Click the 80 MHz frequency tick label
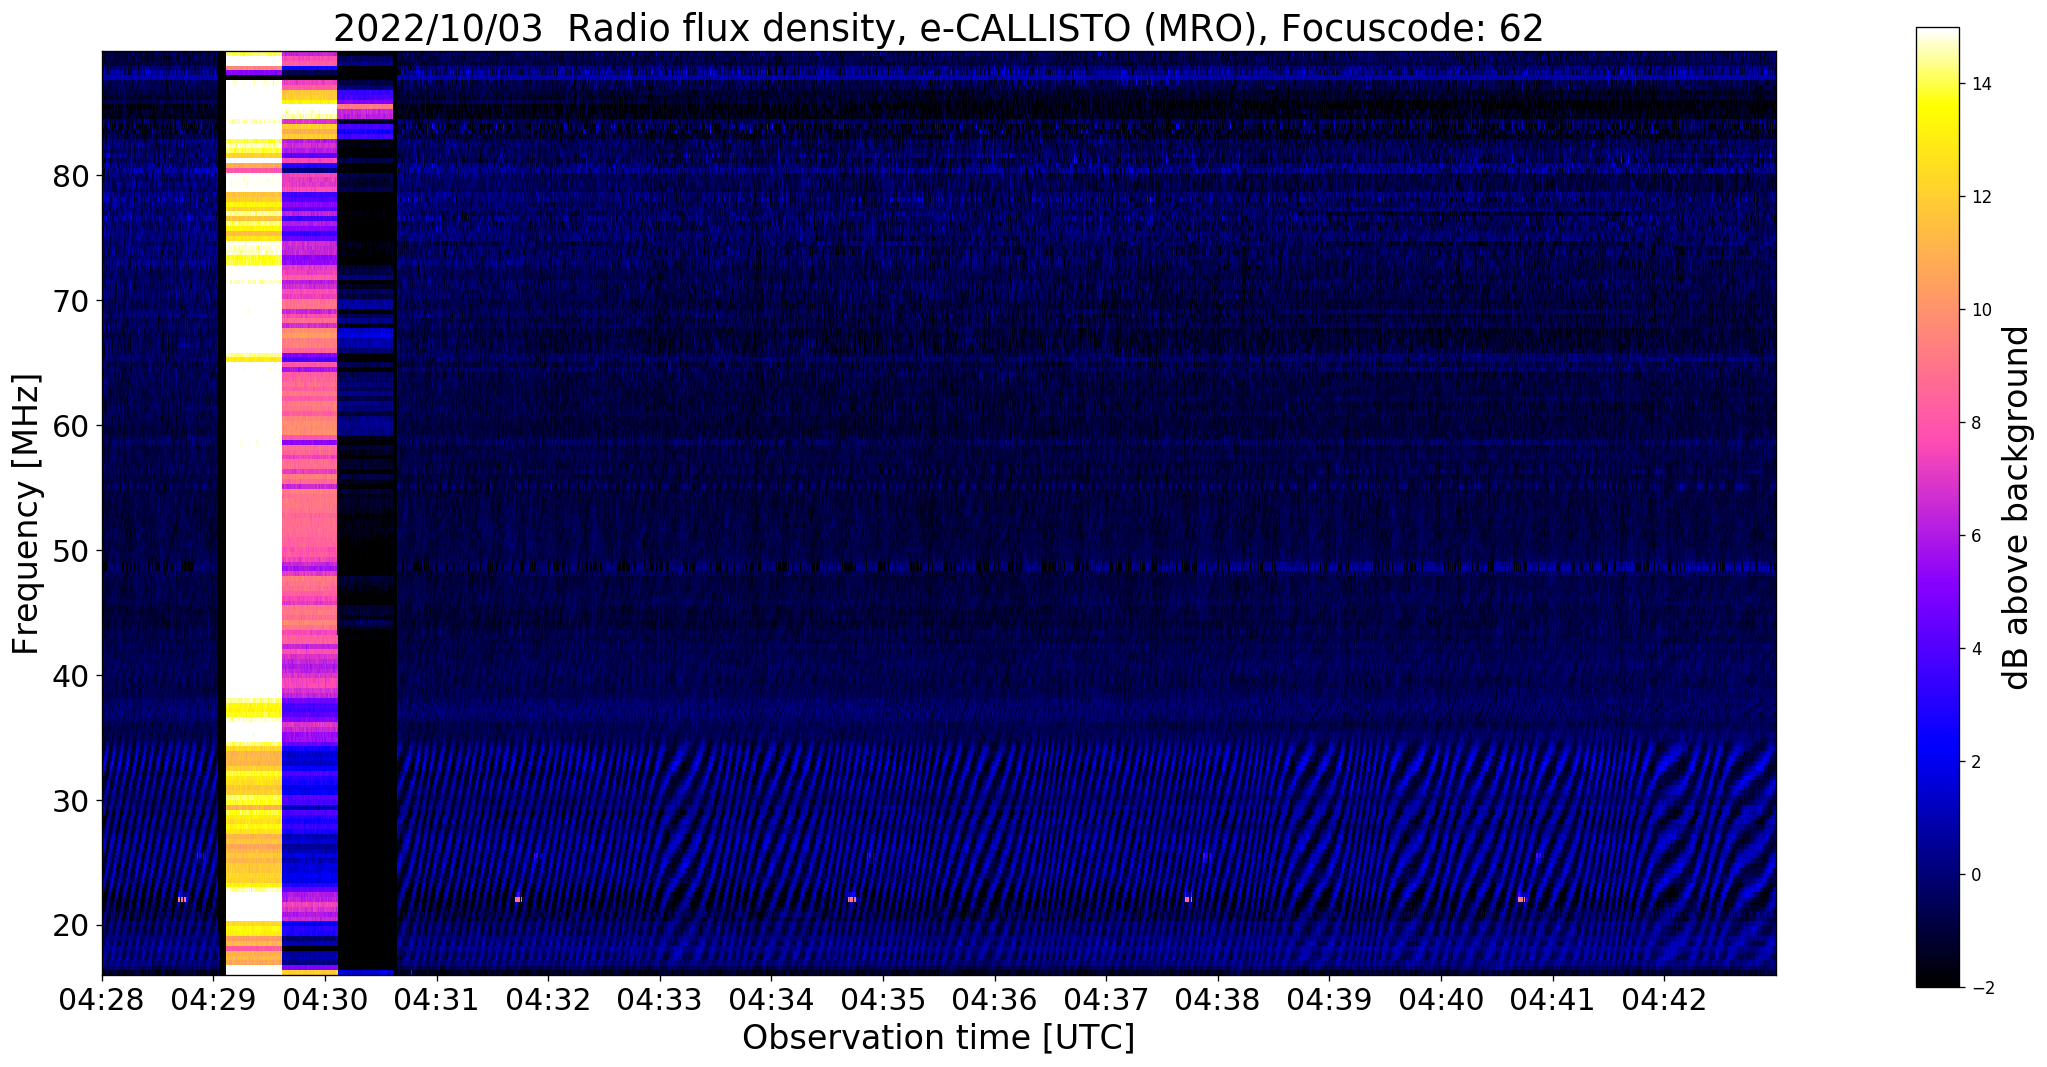The width and height of the screenshot is (2047, 1067). coord(70,176)
